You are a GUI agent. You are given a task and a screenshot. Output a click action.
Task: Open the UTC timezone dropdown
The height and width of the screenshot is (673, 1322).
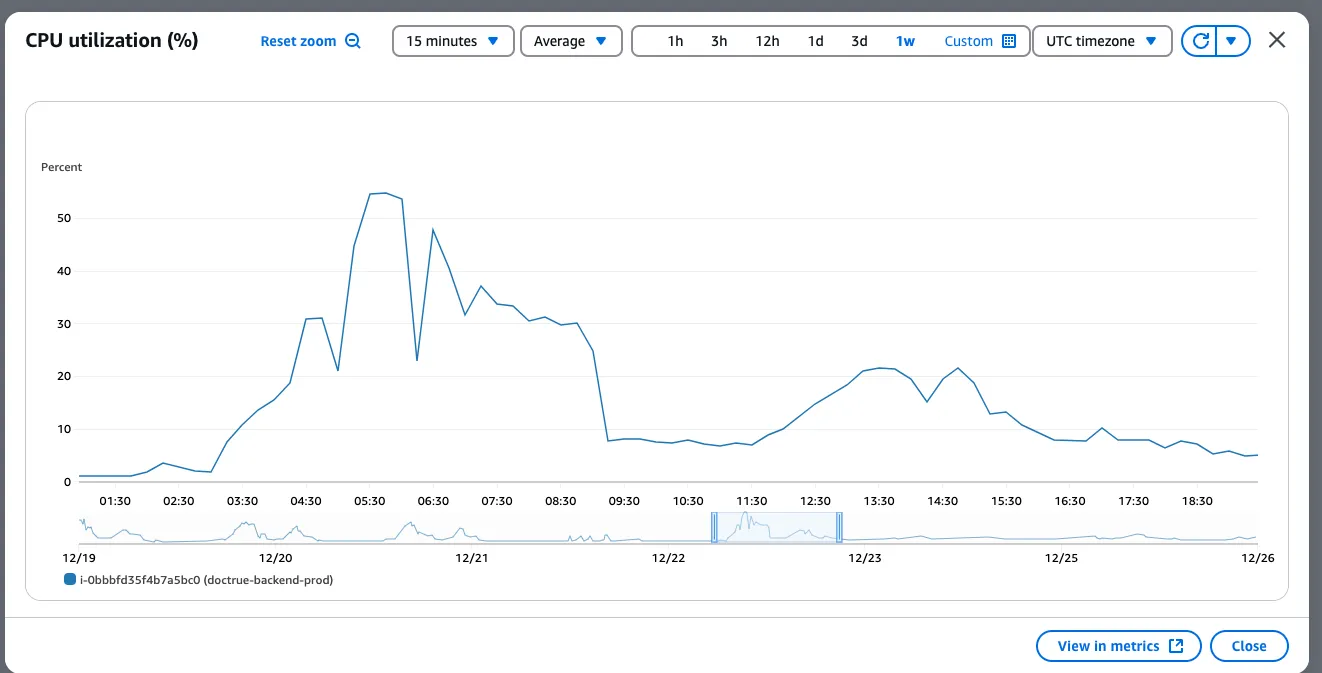pos(1100,41)
